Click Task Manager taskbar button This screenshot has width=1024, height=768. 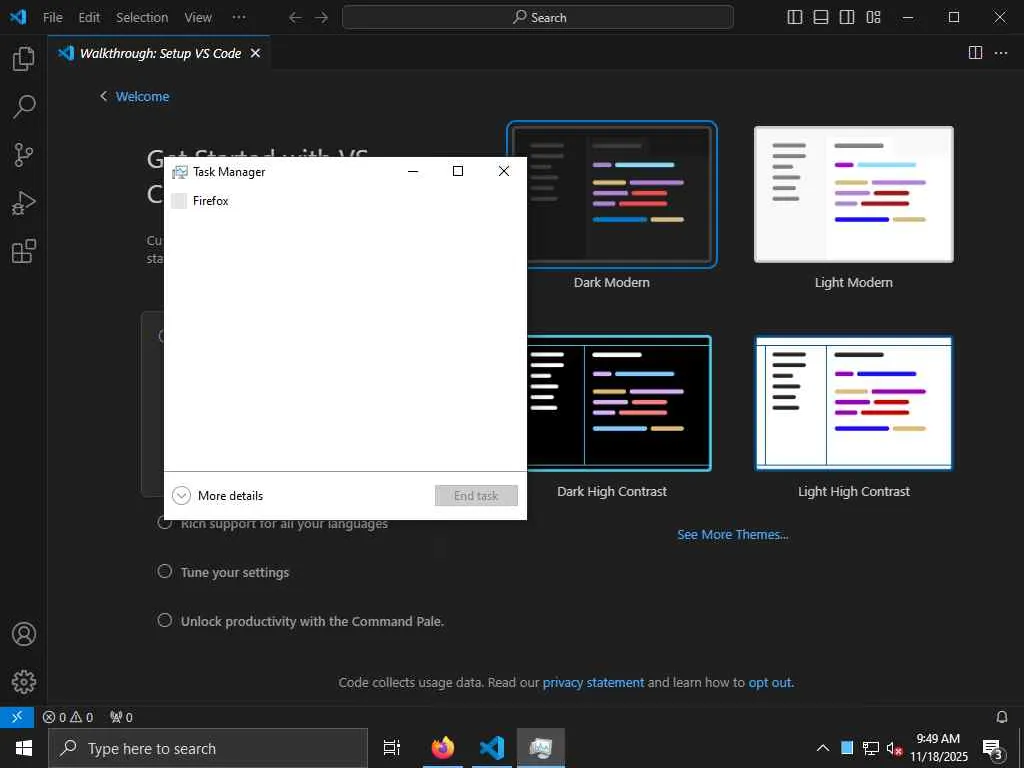pos(541,748)
